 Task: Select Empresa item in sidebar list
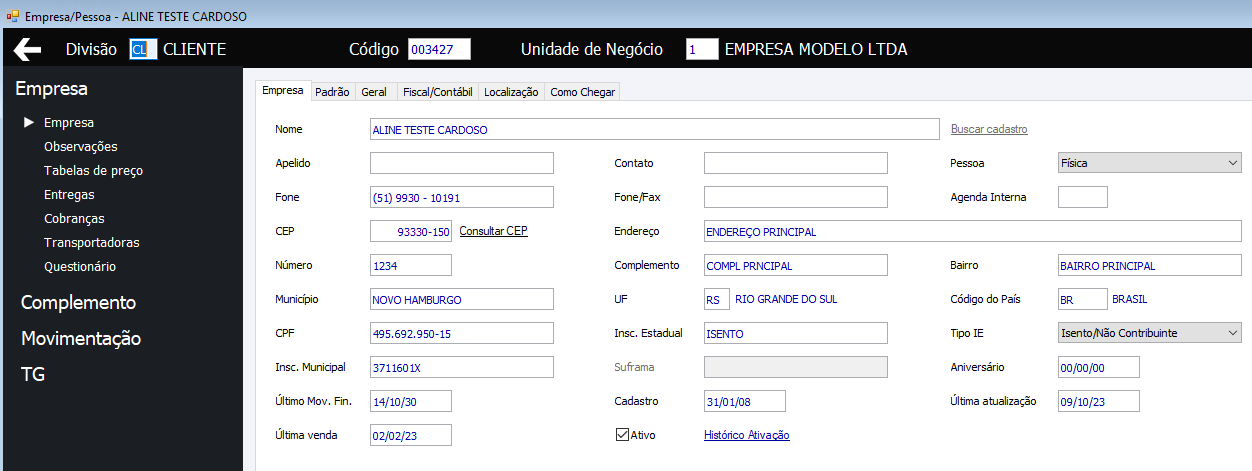coord(69,123)
